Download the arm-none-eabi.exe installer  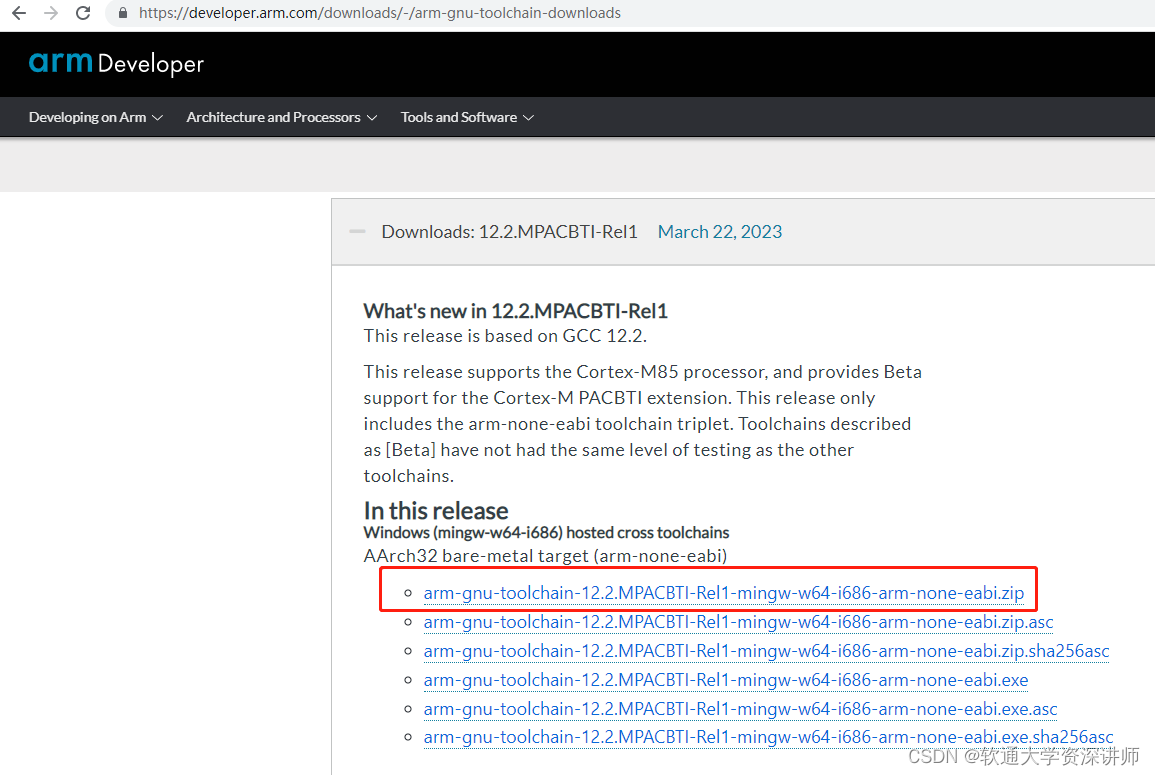click(x=726, y=680)
